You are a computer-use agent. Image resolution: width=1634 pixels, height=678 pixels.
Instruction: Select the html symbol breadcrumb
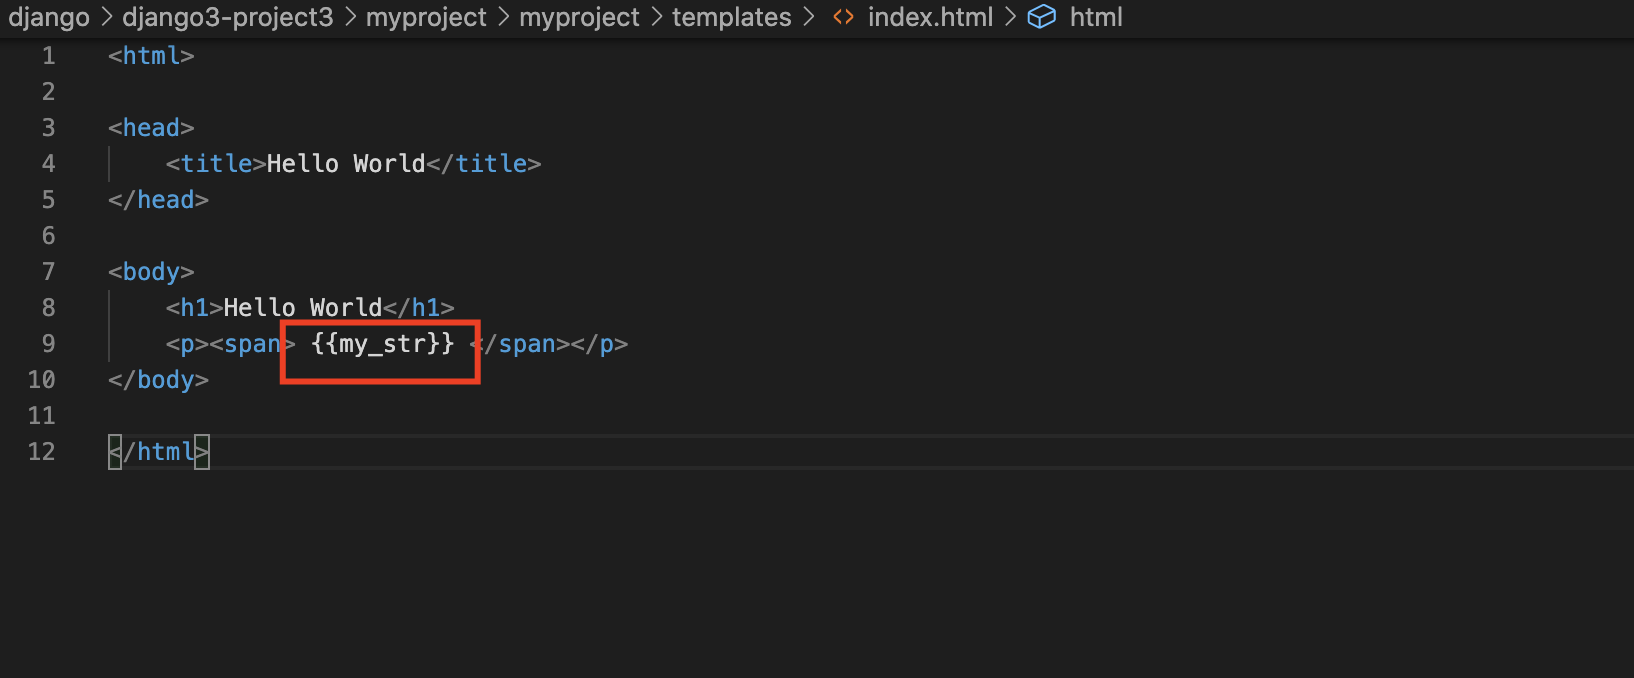point(1096,17)
